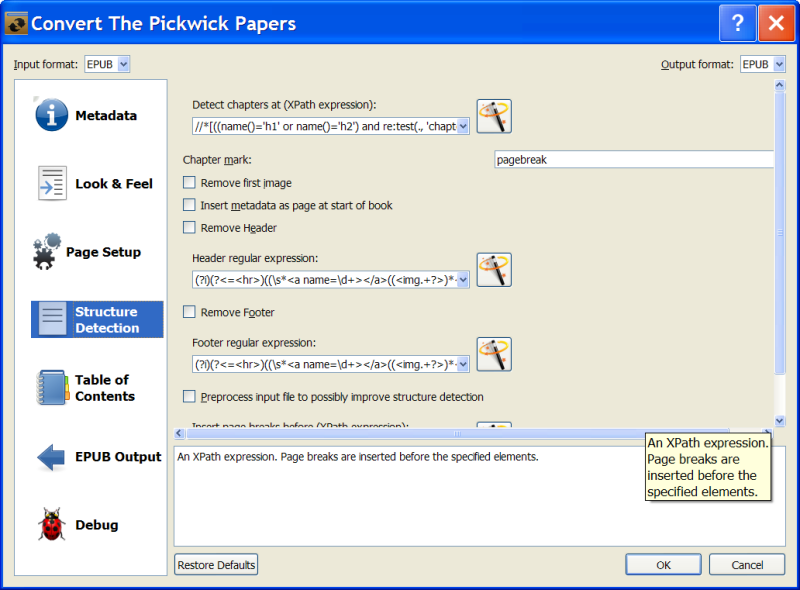The width and height of the screenshot is (800, 590).
Task: Click the "Footer regular expression:" label
Action: click(254, 342)
